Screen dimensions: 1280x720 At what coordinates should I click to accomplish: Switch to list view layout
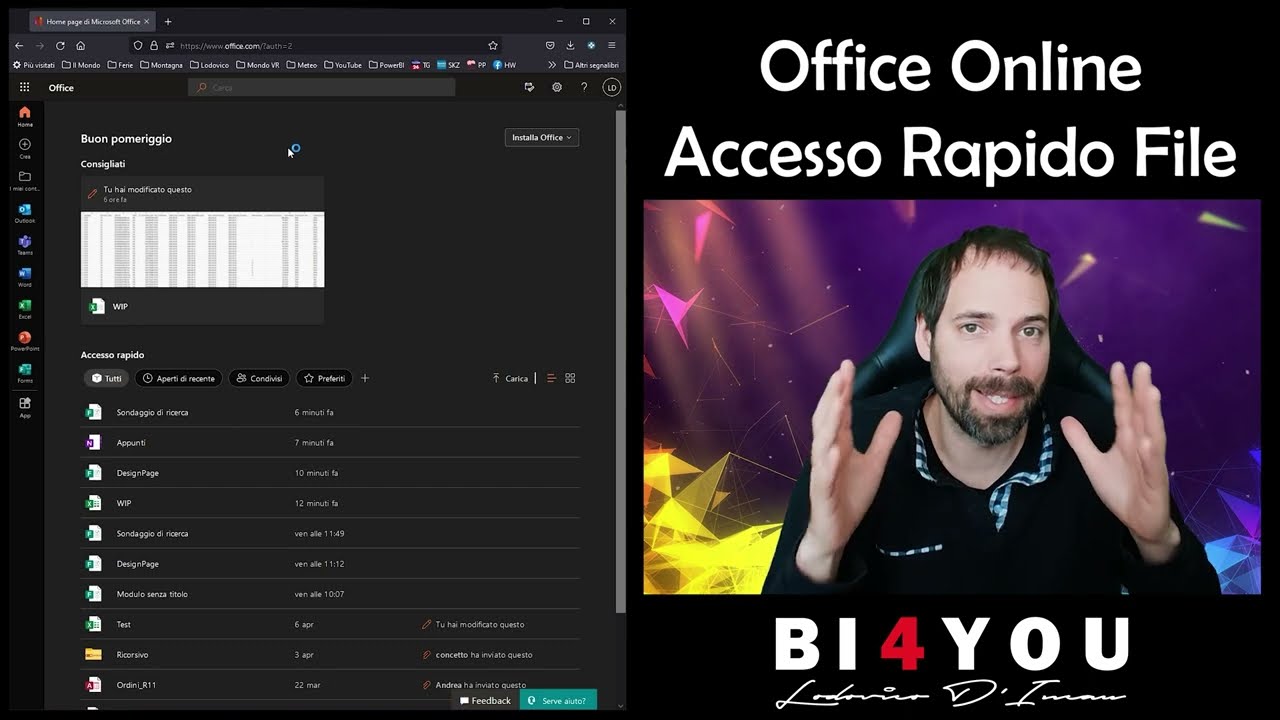(551, 378)
